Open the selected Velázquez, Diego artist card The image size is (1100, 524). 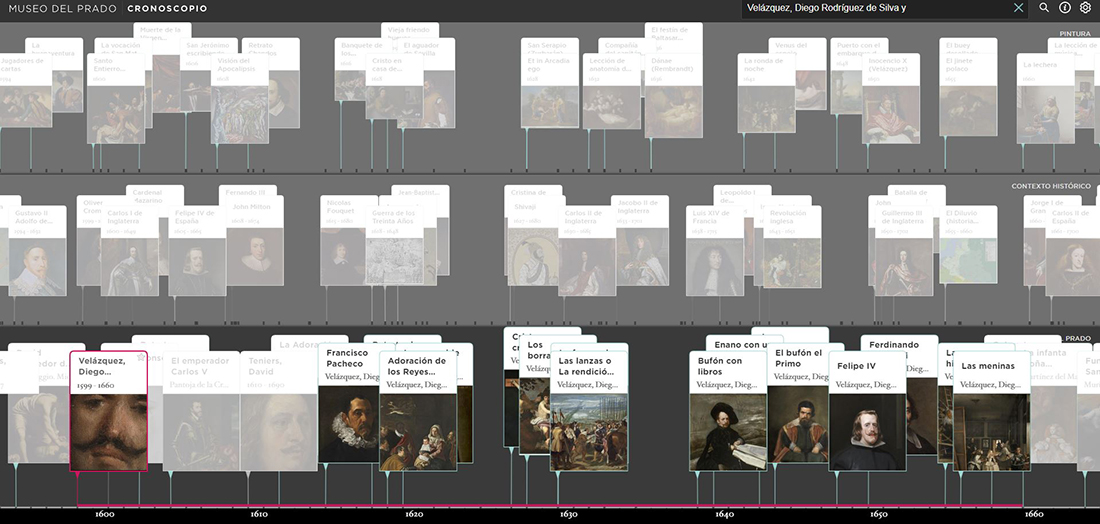pos(109,411)
